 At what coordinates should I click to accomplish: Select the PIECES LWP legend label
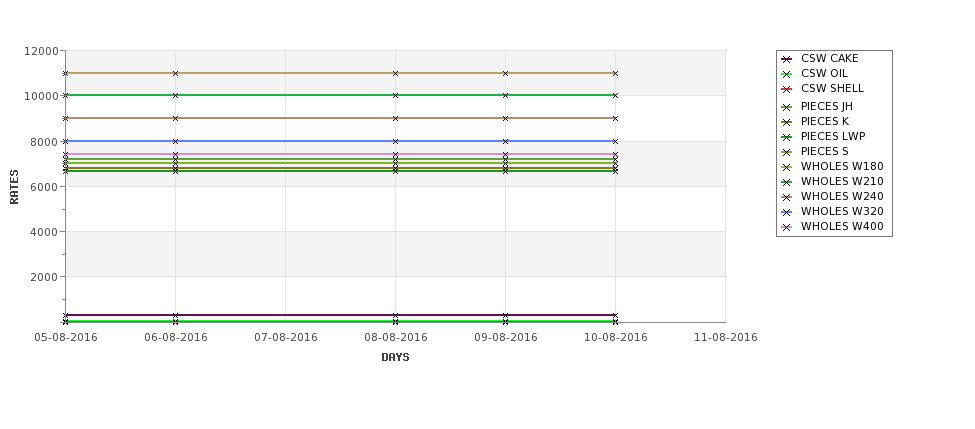pos(833,136)
